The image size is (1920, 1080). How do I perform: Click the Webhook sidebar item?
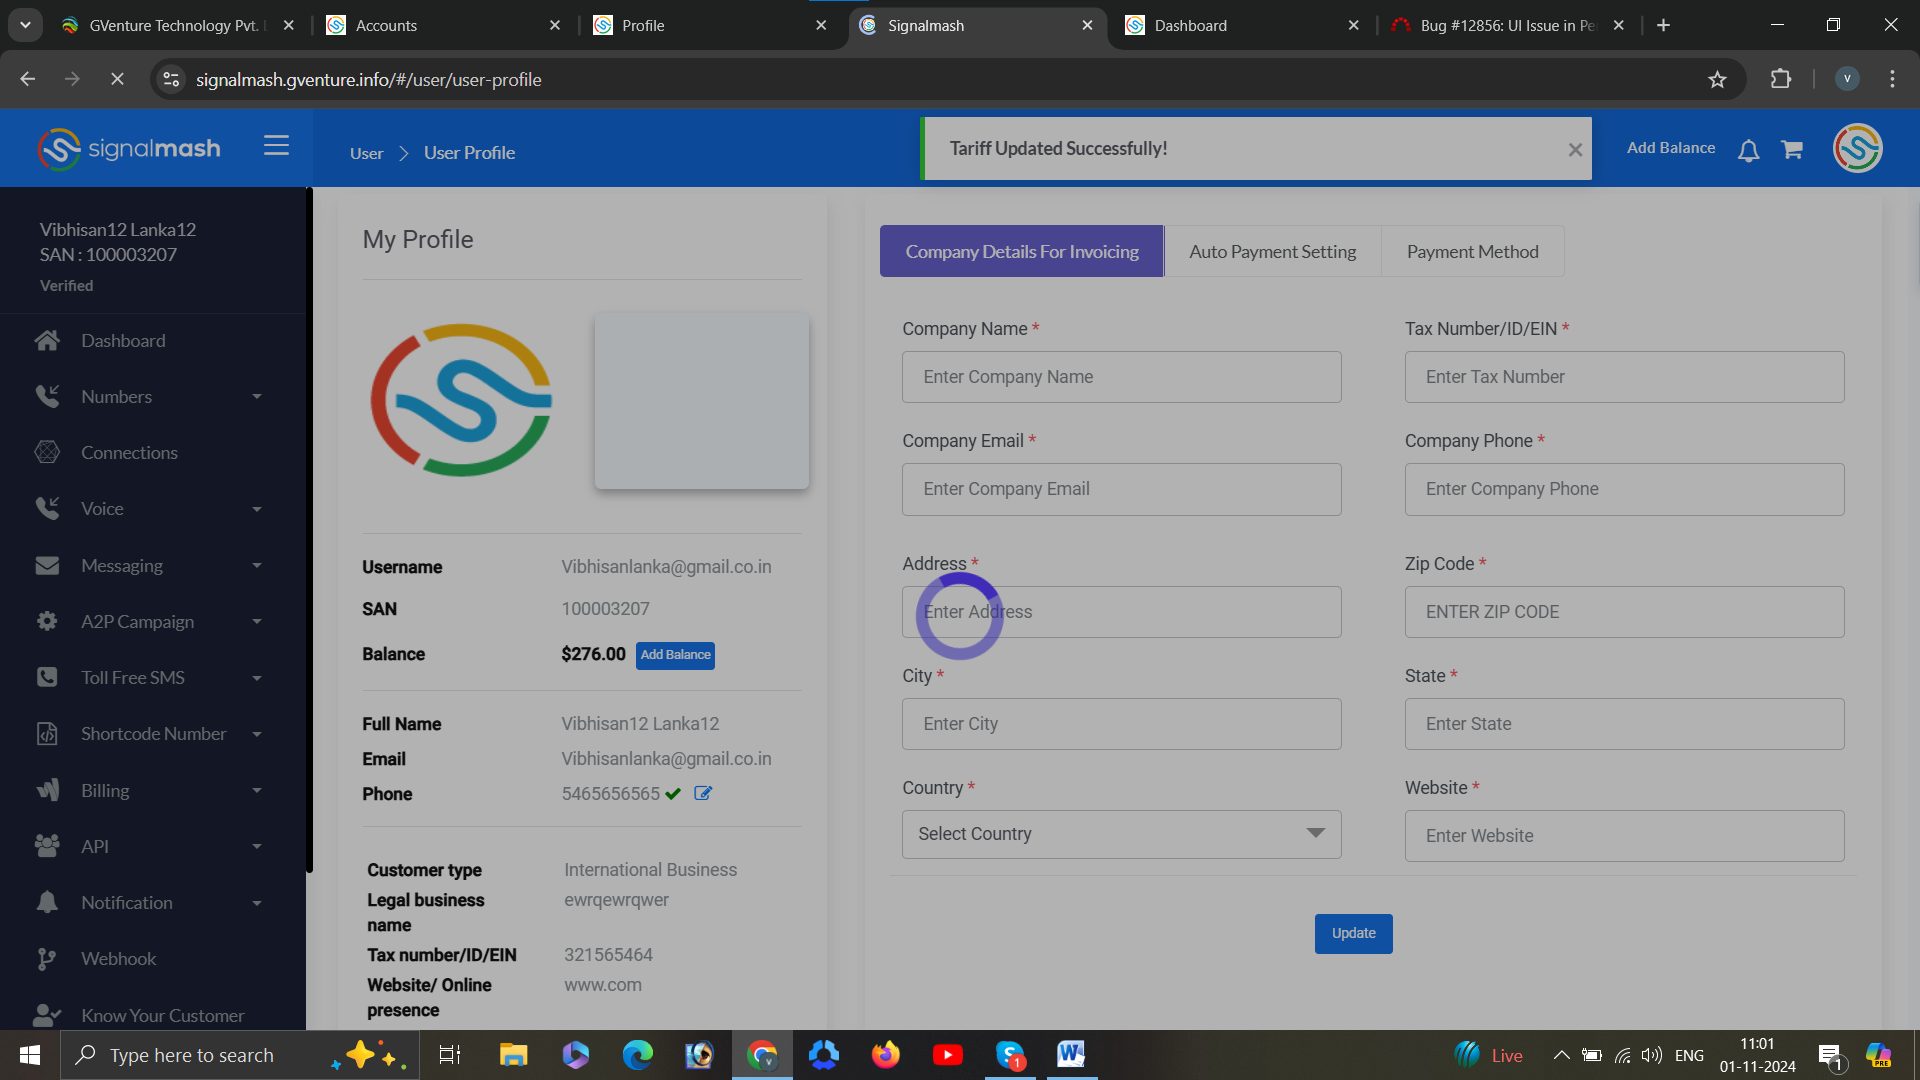click(118, 959)
